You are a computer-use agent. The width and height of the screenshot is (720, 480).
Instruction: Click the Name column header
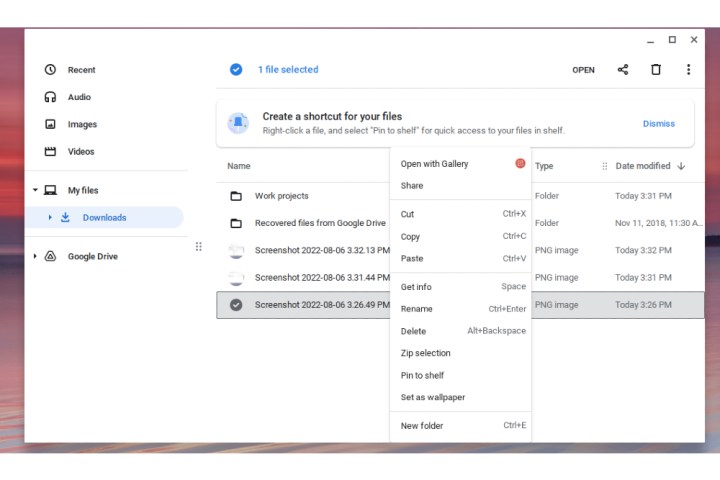click(x=239, y=166)
